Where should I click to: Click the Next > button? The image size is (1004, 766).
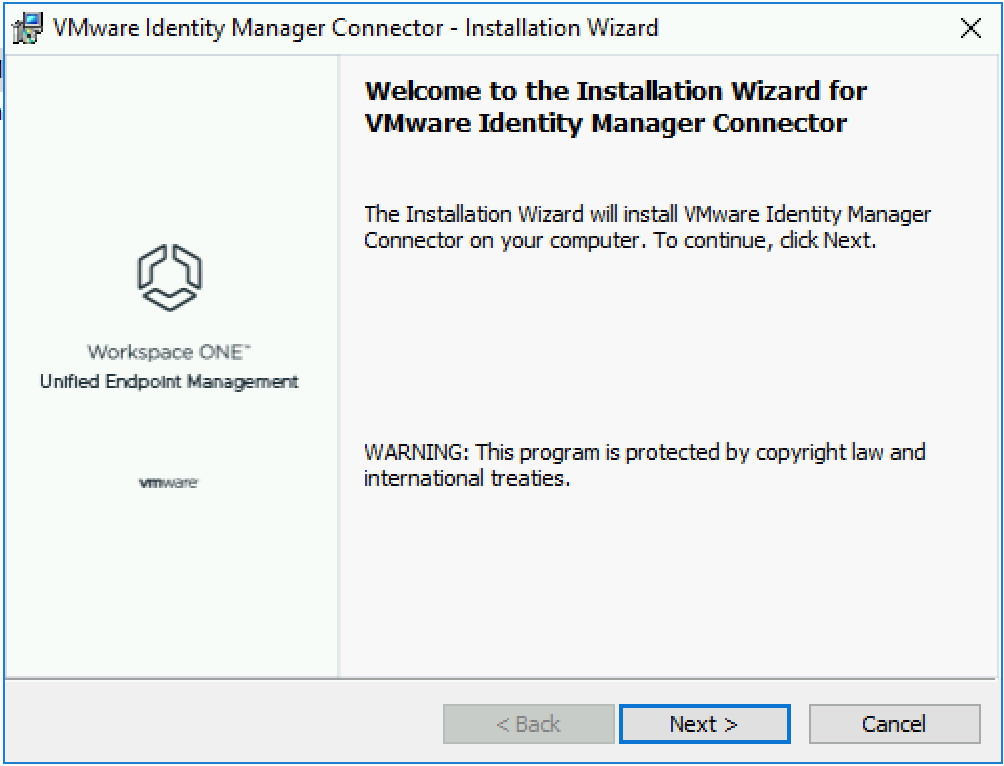pos(704,724)
